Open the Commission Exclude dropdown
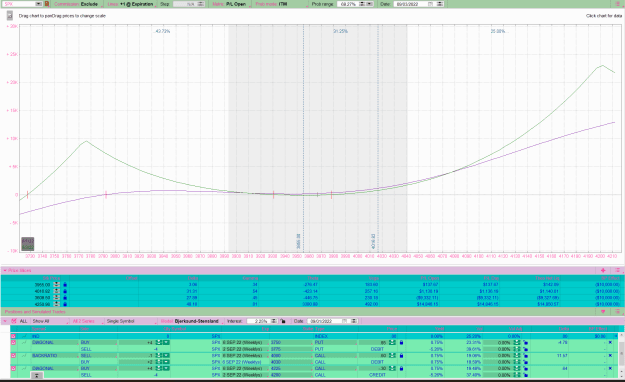The height and width of the screenshot is (382, 625). click(77, 4)
